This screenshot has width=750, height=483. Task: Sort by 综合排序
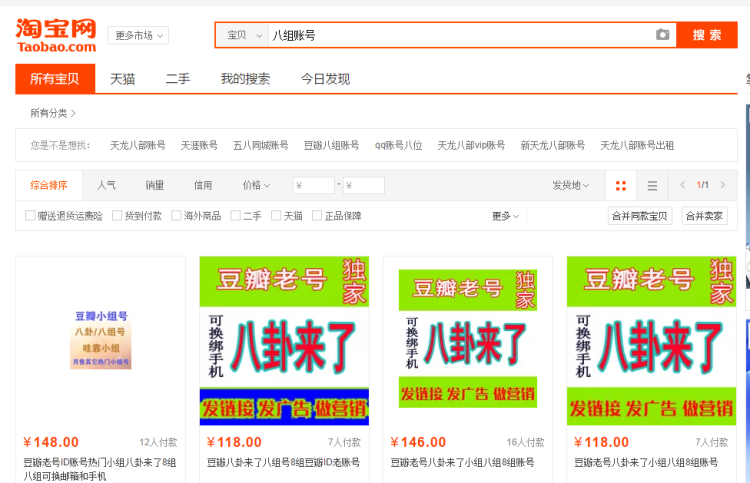click(x=49, y=185)
